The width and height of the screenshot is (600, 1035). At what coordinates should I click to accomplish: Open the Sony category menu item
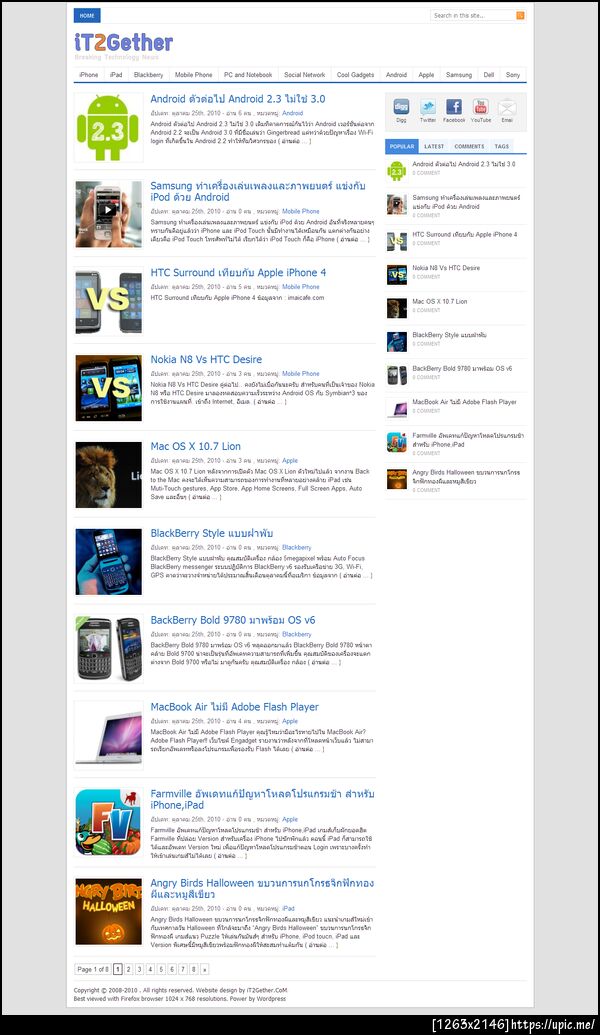(x=513, y=75)
